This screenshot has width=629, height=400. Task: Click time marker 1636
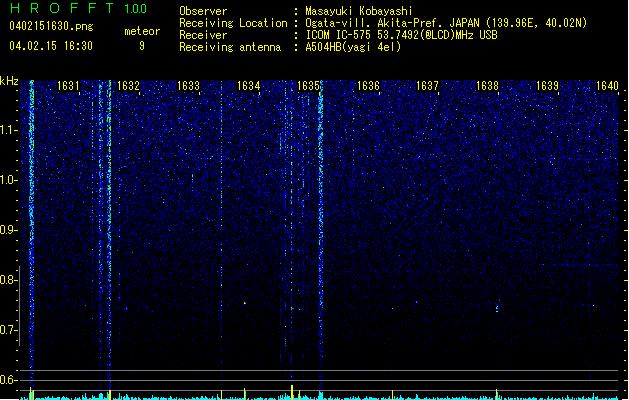[x=368, y=86]
